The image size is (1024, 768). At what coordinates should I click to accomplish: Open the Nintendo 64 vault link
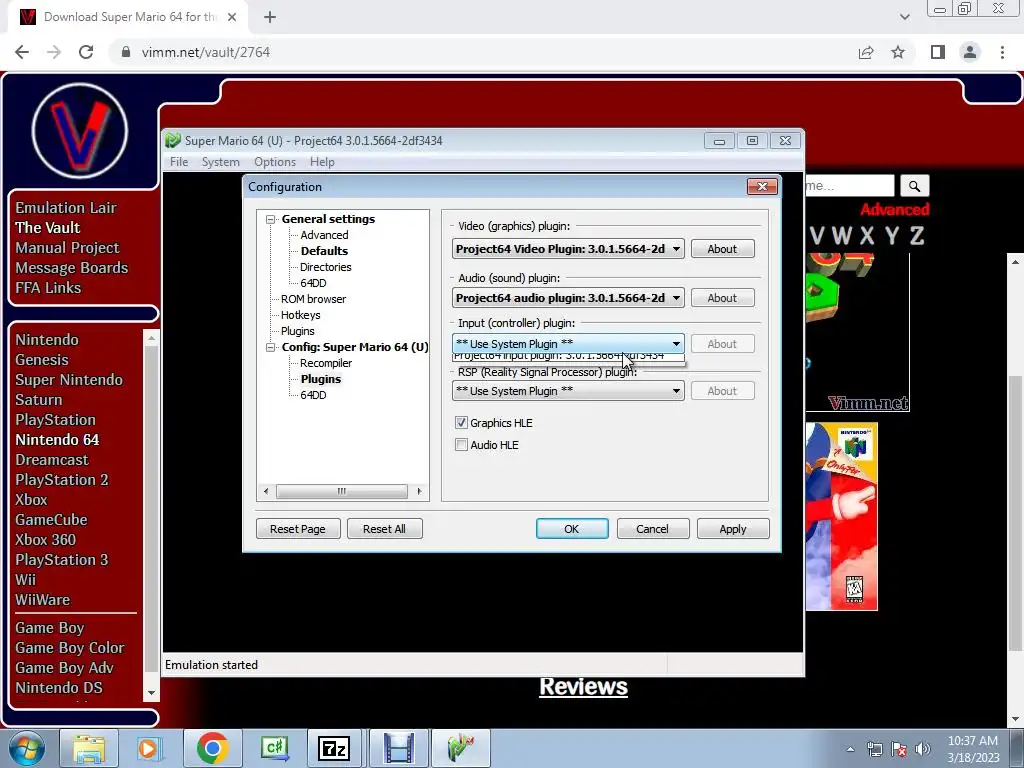[57, 440]
